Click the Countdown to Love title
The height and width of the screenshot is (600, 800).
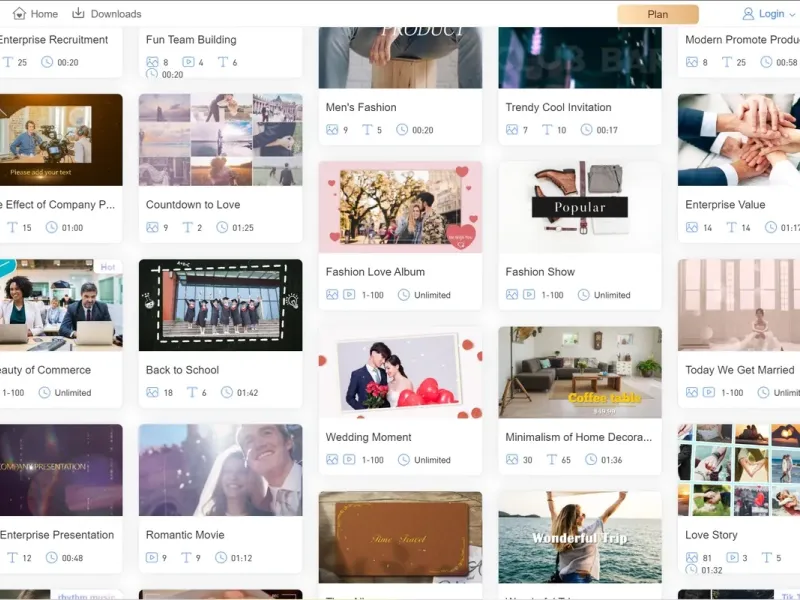[193, 205]
